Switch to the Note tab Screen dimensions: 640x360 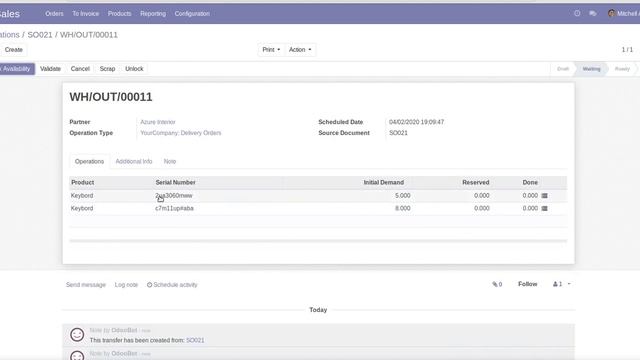pyautogui.click(x=170, y=161)
